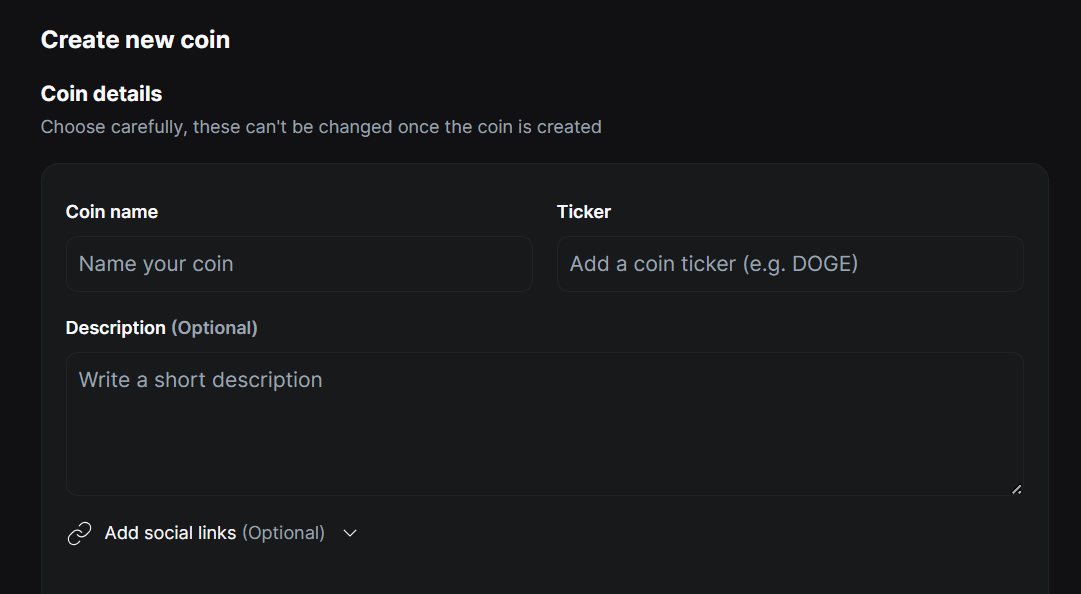Select the Name your coin placeholder field
This screenshot has height=594, width=1081.
point(298,263)
